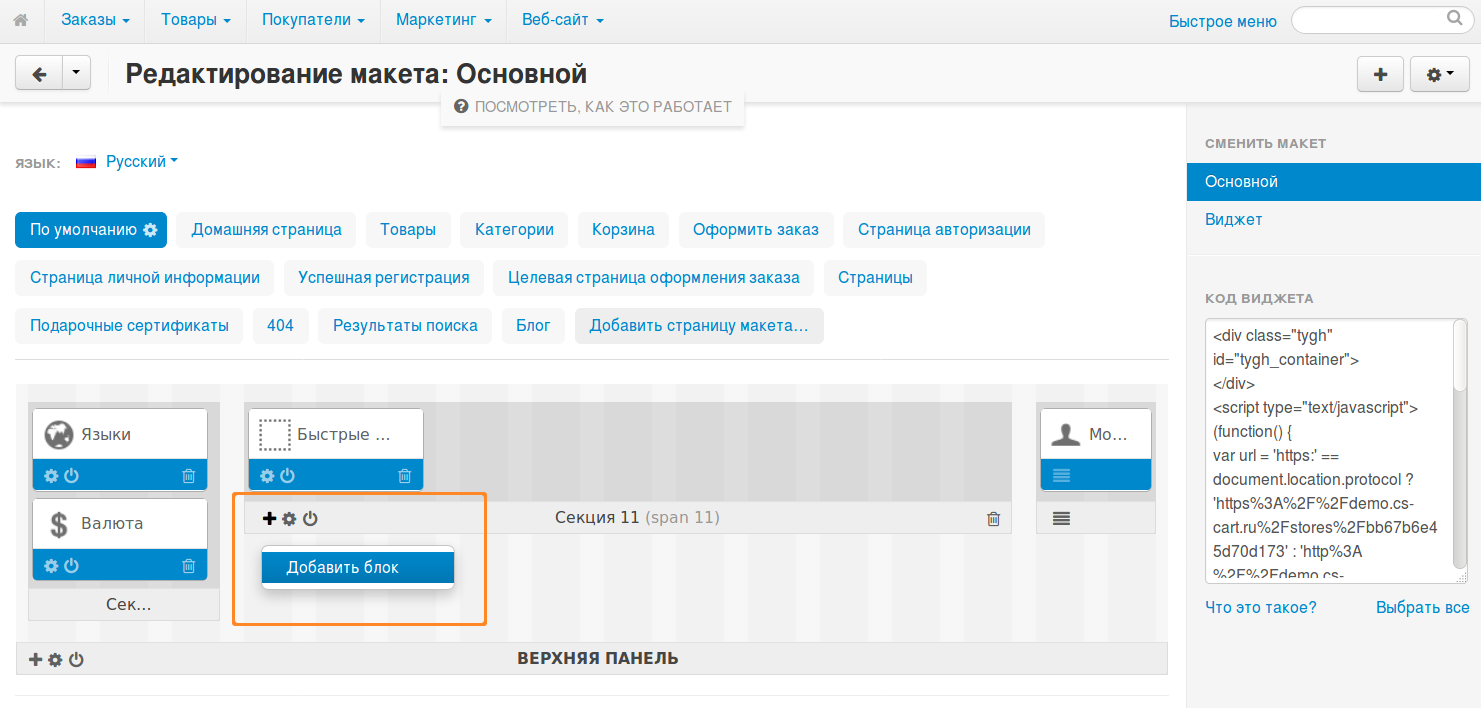Click the back arrow button

pyautogui.click(x=39, y=74)
